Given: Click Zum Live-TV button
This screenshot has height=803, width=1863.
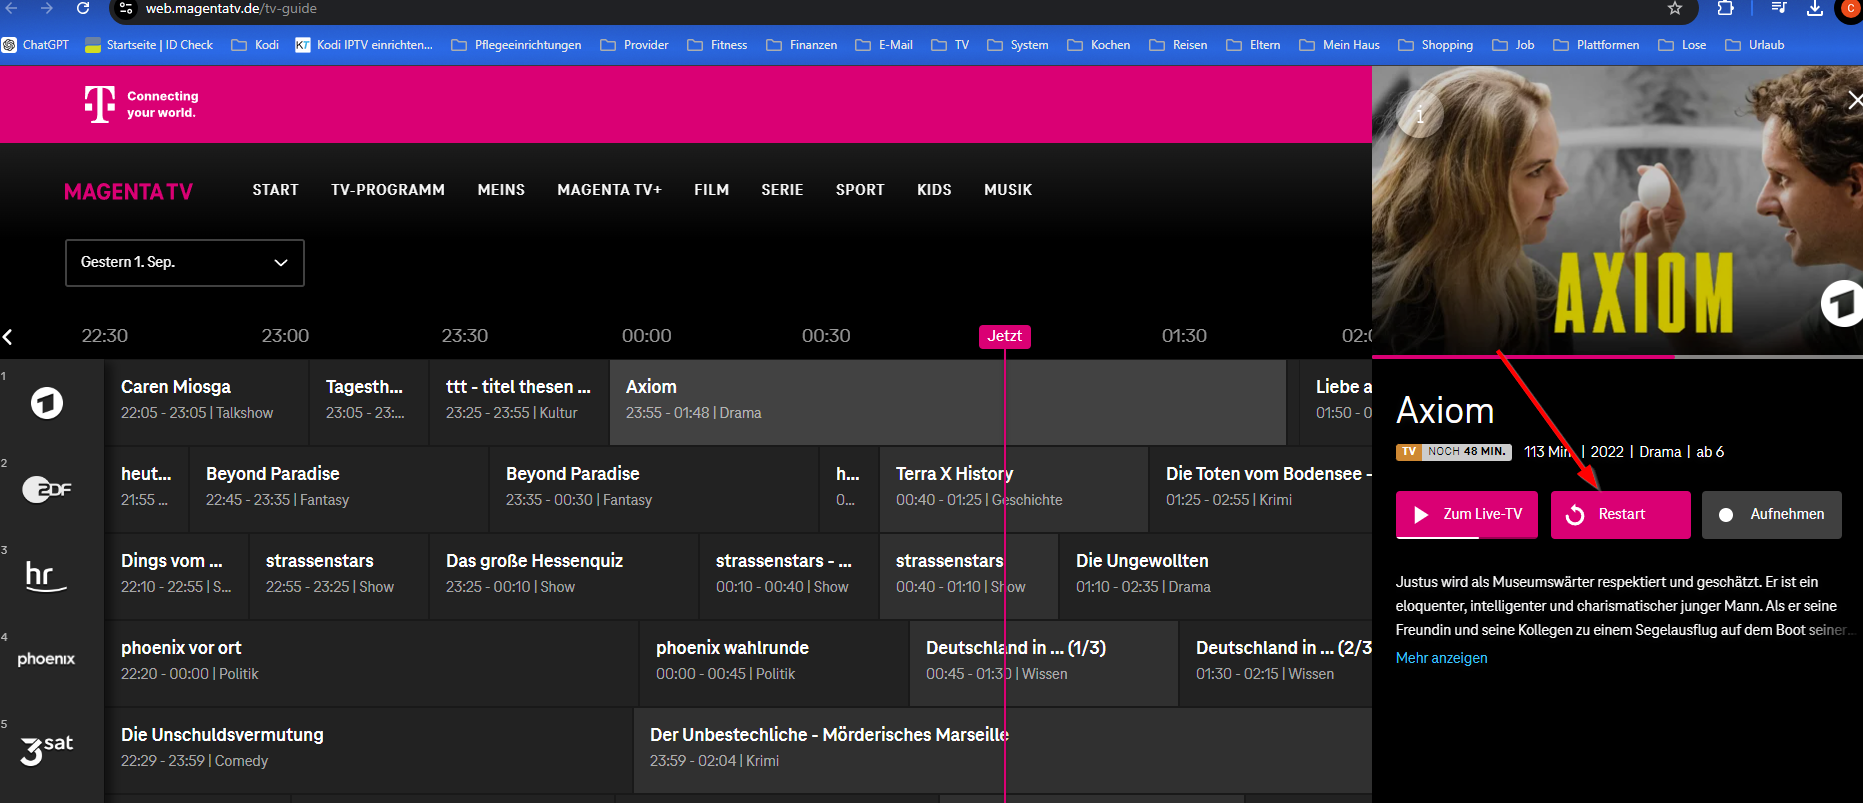Looking at the screenshot, I should tap(1467, 515).
